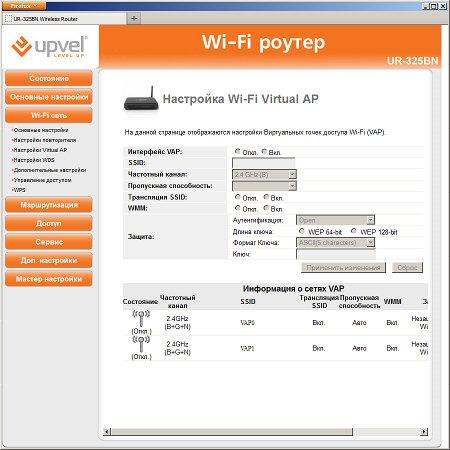Viewport: 450px width, 450px height.
Task: Click the Настройка Wi-Fi Virtual AP heading
Action: point(240,99)
